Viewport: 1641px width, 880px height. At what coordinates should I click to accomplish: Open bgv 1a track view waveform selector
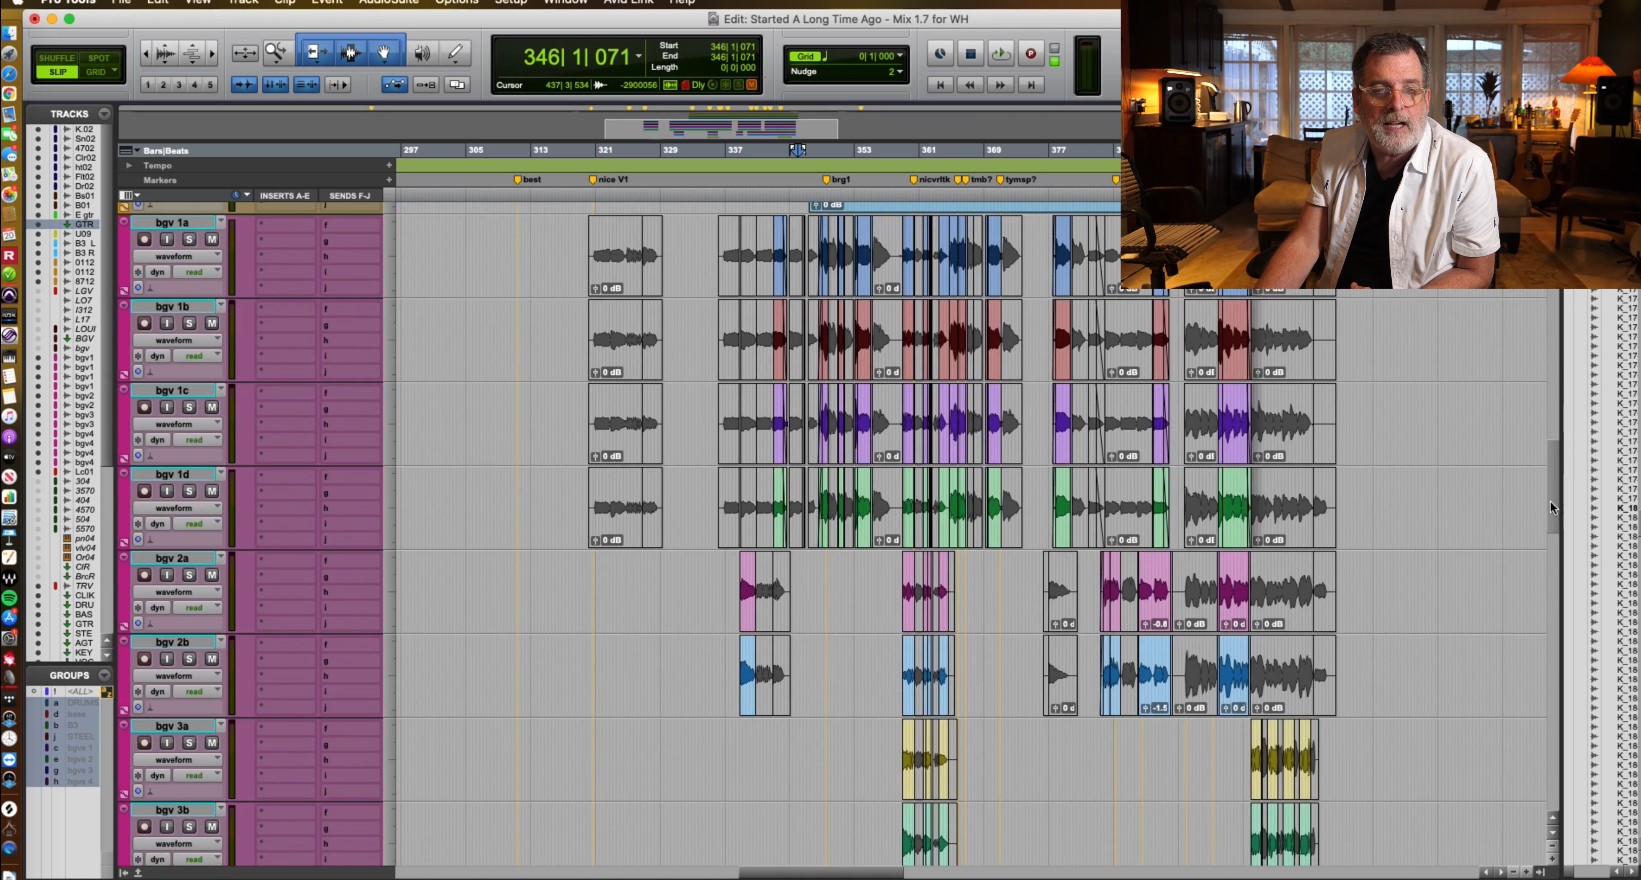[178, 256]
